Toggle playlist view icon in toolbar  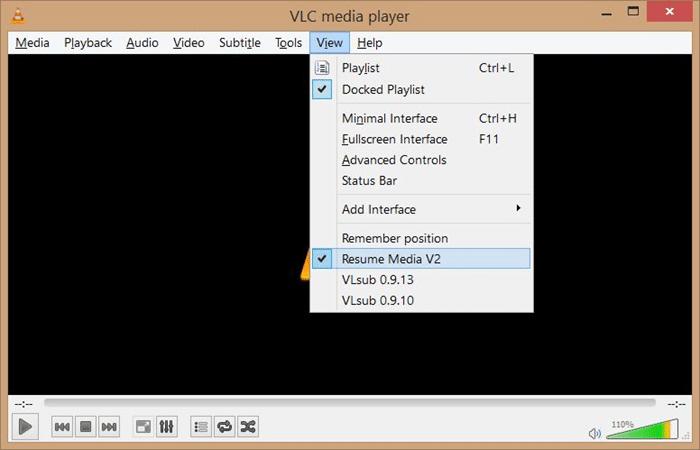201,427
